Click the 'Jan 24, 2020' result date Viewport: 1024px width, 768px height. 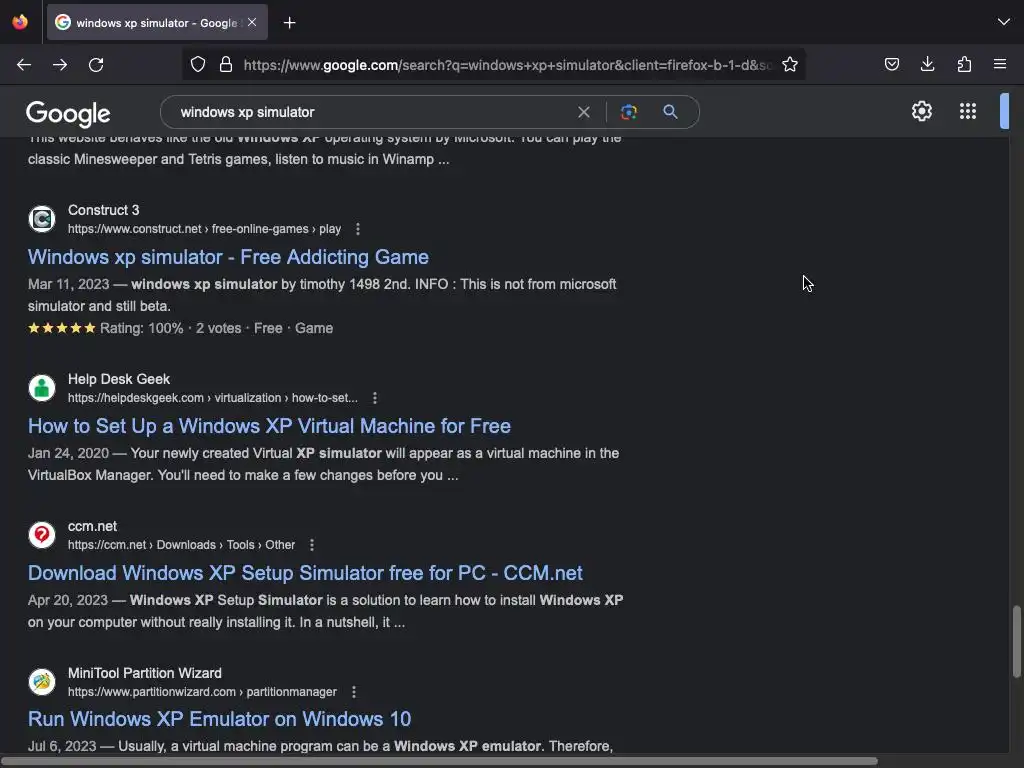coord(69,454)
